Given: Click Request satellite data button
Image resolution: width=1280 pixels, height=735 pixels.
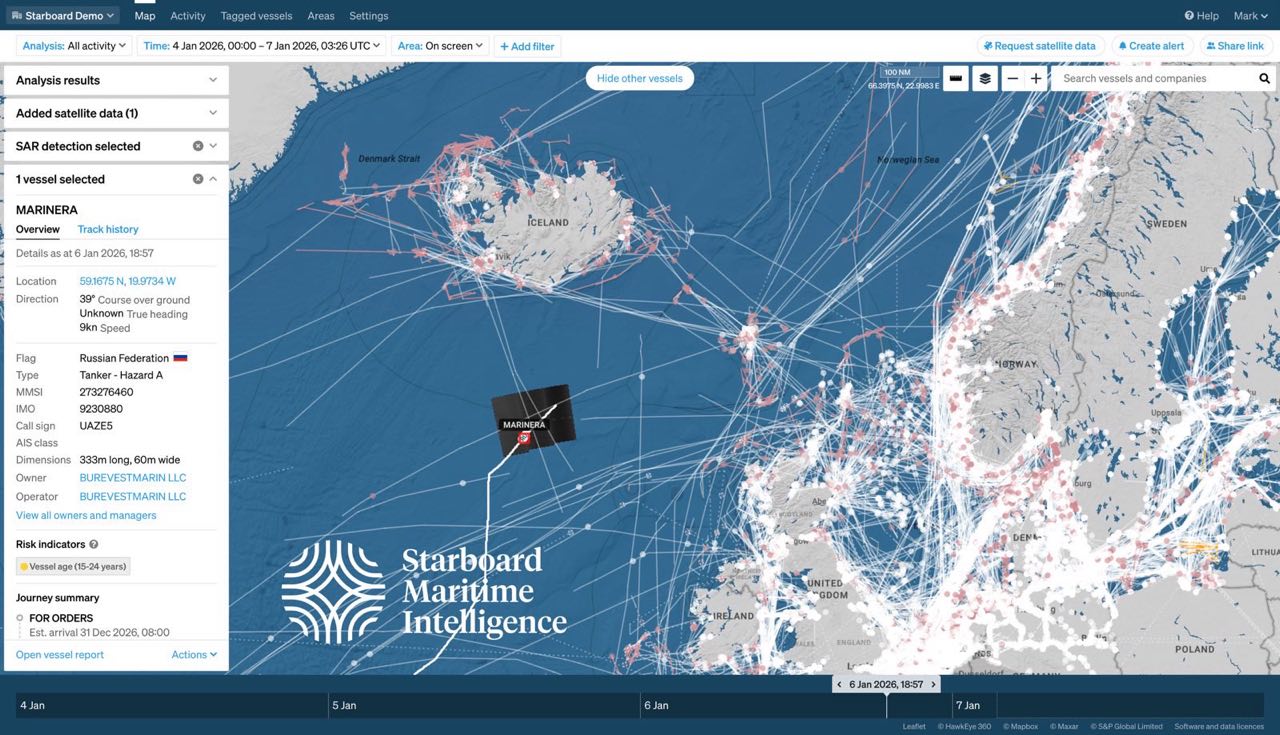Looking at the screenshot, I should [x=1040, y=46].
